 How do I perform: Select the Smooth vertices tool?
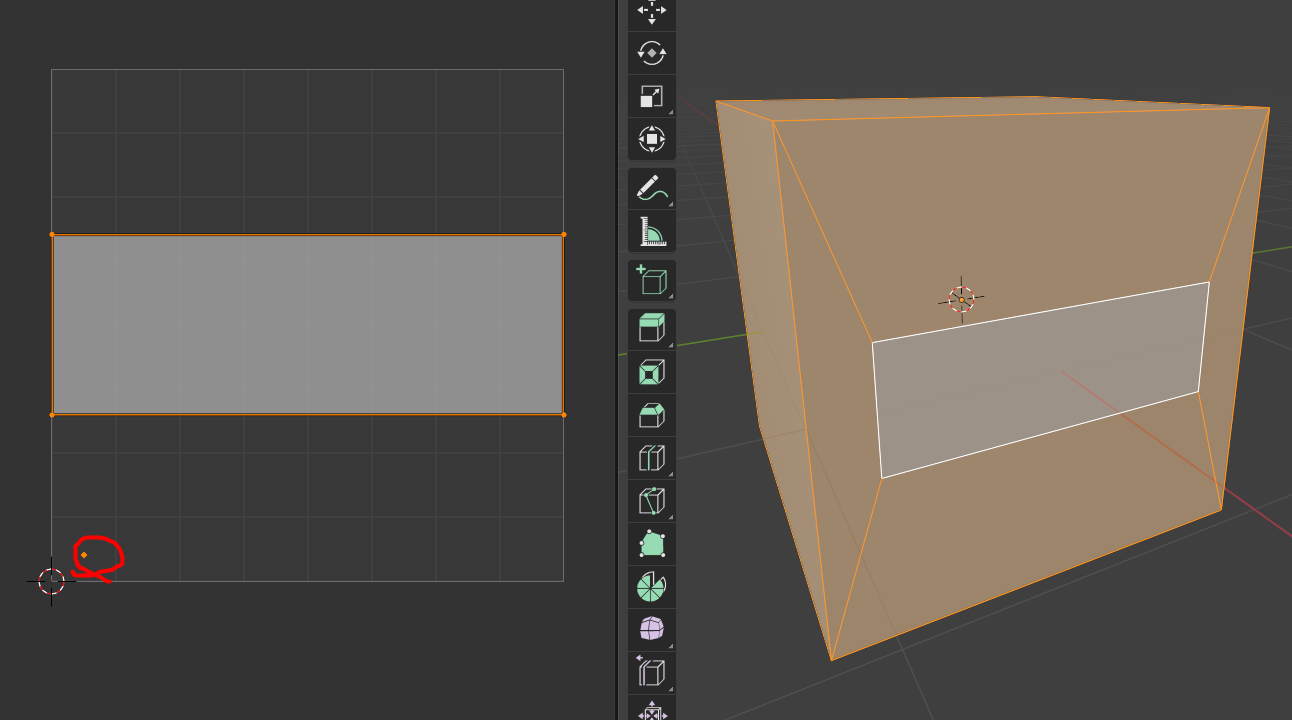click(x=652, y=630)
